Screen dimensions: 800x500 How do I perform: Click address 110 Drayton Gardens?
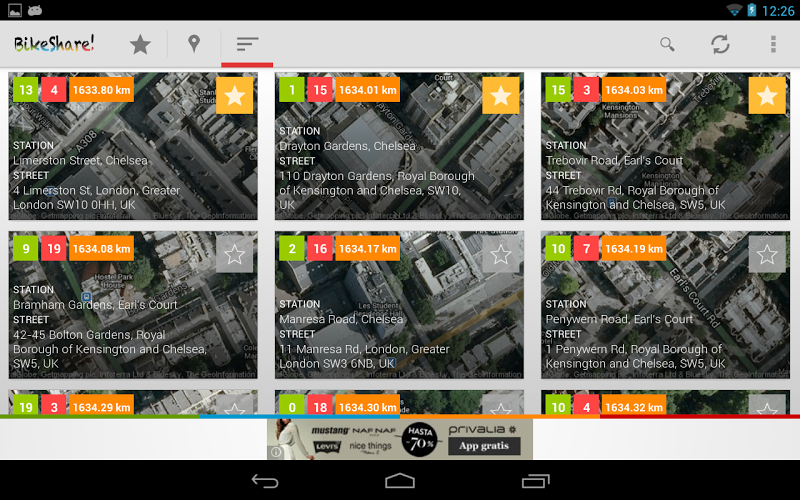377,190
